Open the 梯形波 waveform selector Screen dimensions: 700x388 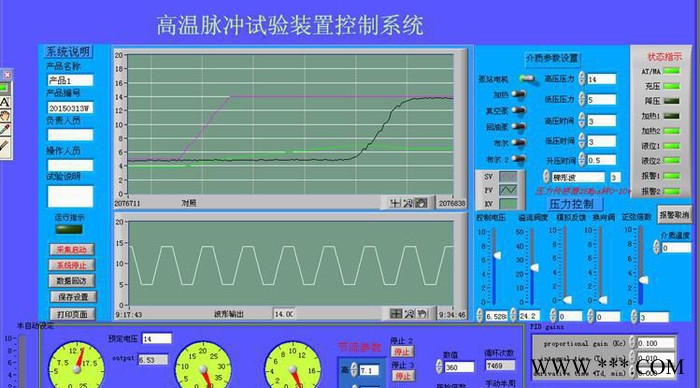(578, 178)
